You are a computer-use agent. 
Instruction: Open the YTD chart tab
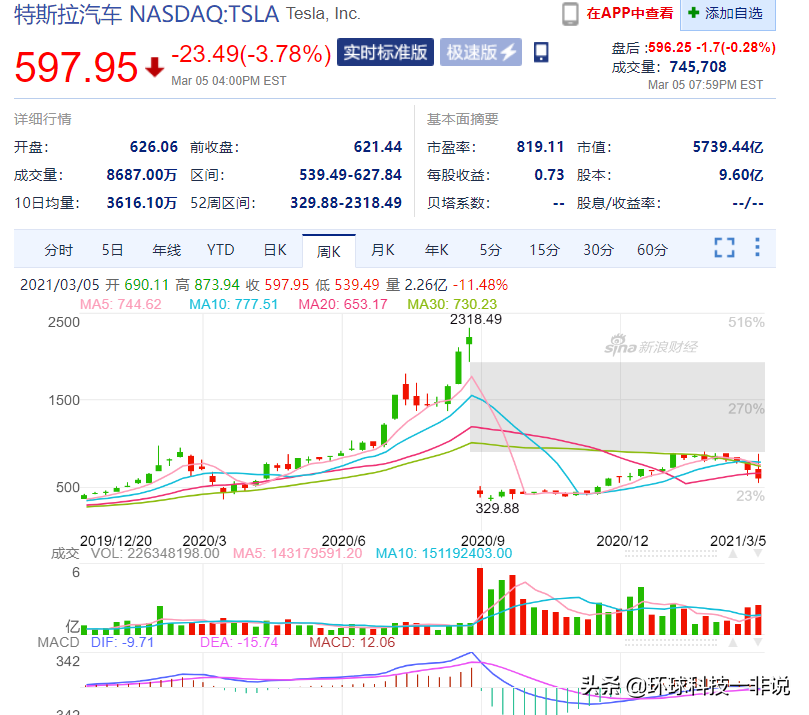click(220, 250)
